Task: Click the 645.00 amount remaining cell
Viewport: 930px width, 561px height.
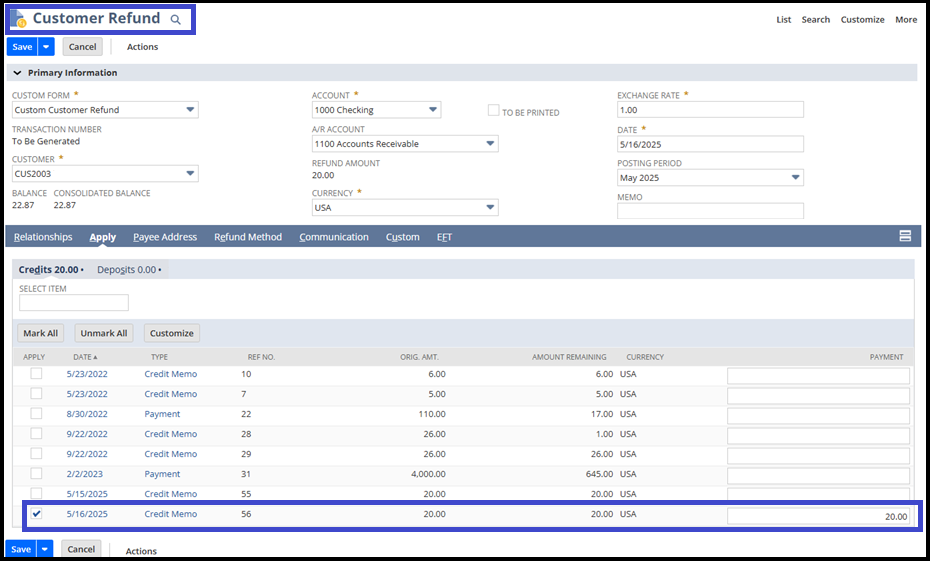Action: (599, 474)
